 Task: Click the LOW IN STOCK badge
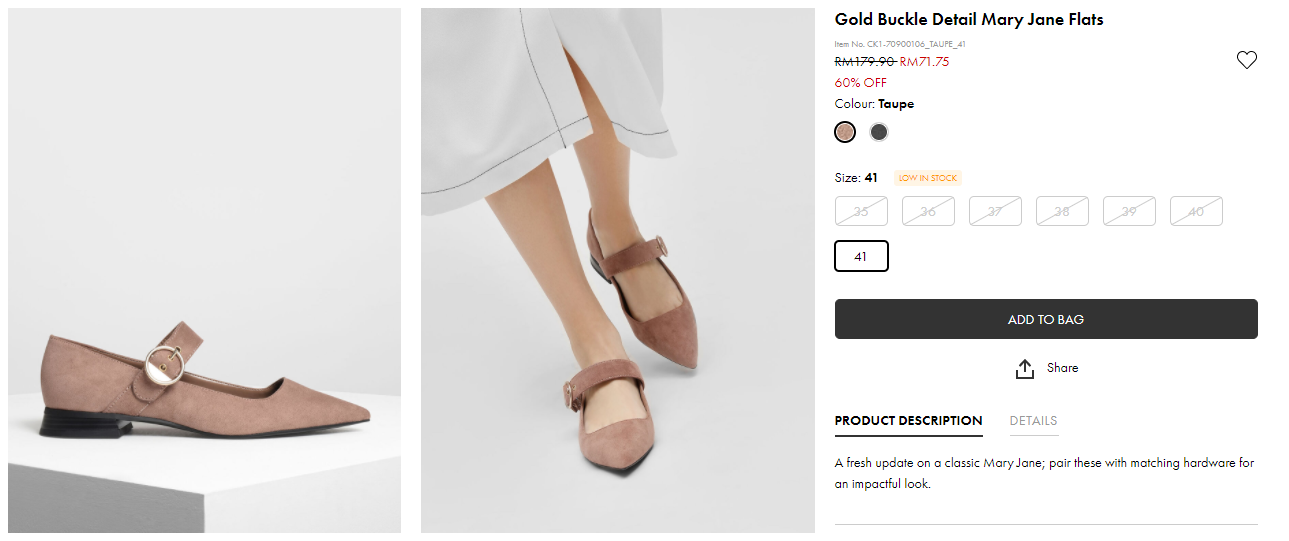927,178
